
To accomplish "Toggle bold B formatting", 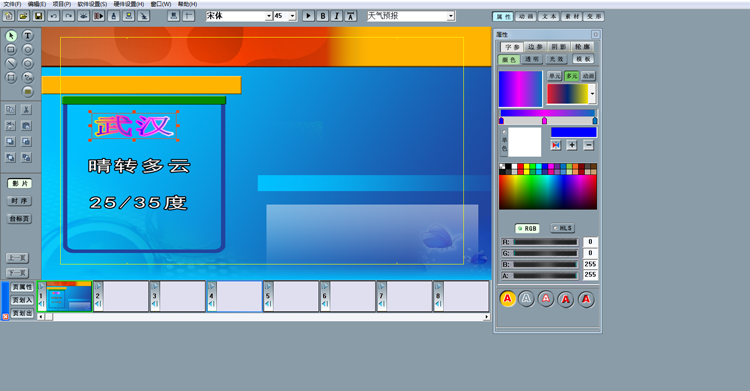I will pyautogui.click(x=322, y=16).
